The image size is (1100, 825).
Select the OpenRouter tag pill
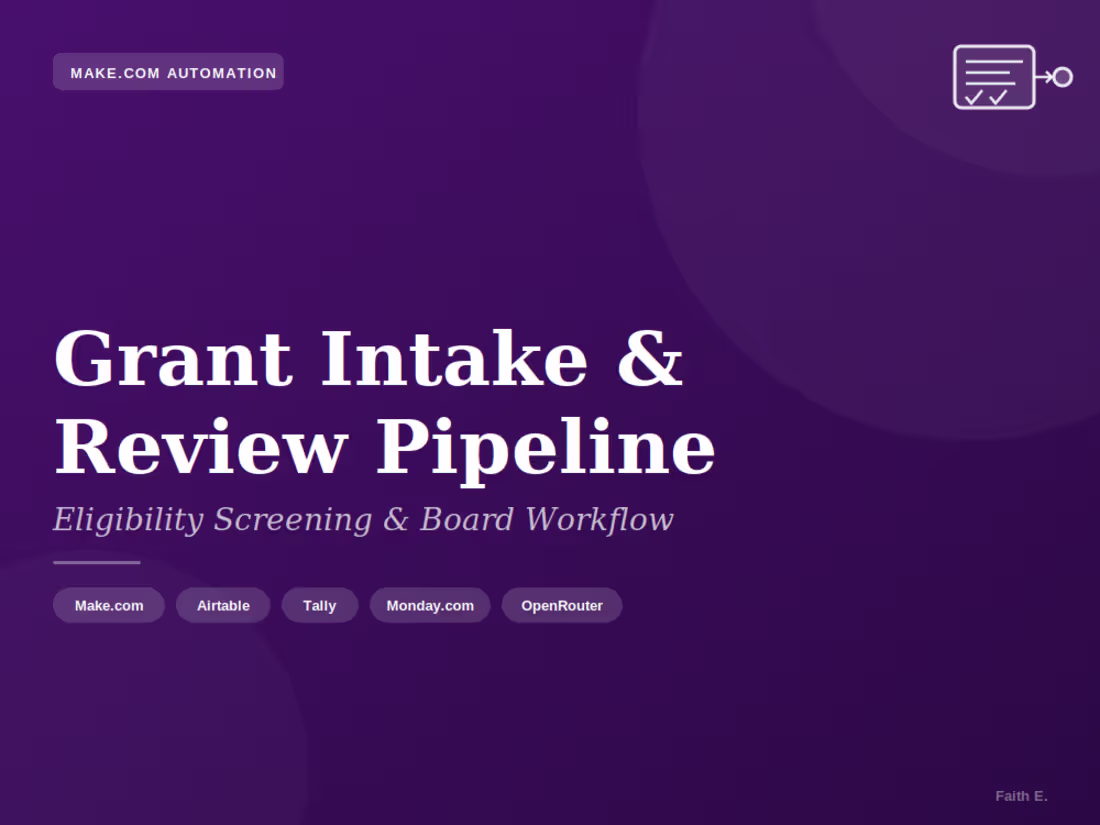(x=562, y=605)
